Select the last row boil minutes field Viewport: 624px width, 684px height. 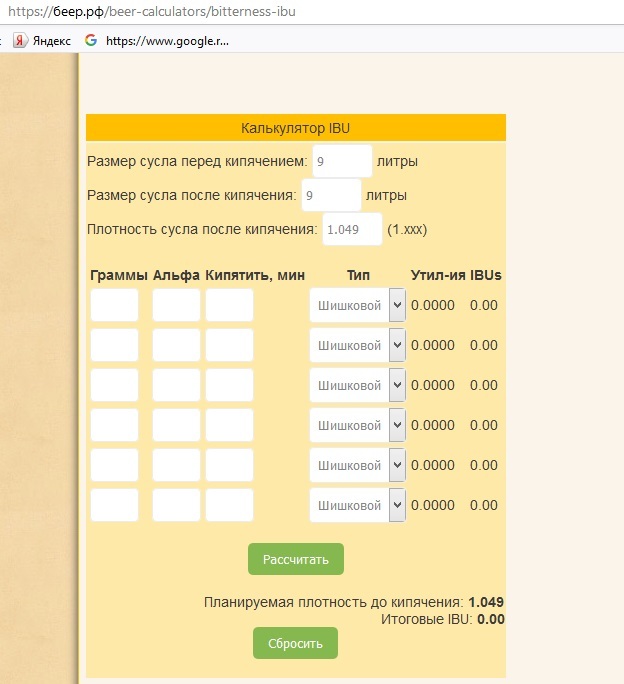[x=229, y=505]
